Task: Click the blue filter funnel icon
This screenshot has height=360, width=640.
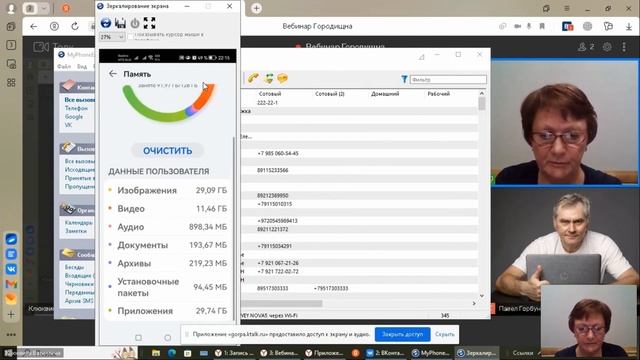Action: click(404, 79)
